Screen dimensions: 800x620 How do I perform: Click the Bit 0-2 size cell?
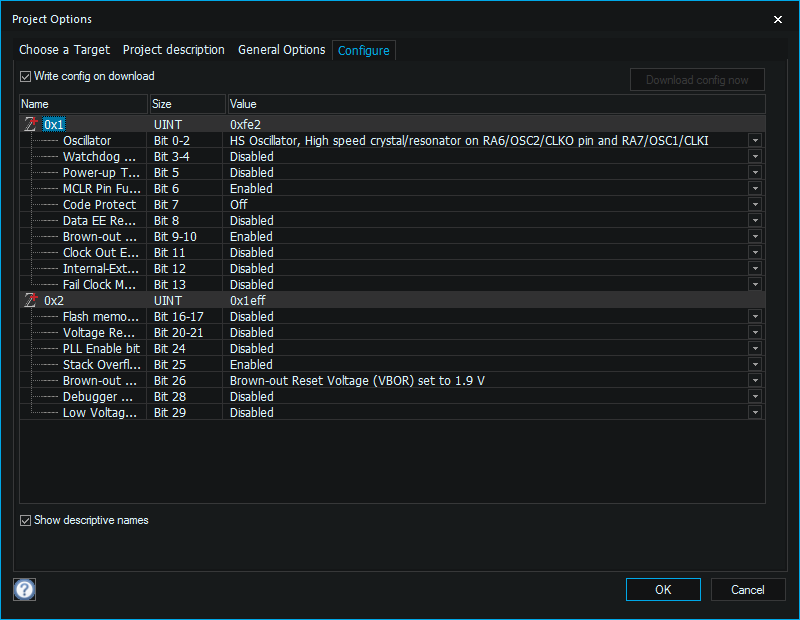point(172,140)
